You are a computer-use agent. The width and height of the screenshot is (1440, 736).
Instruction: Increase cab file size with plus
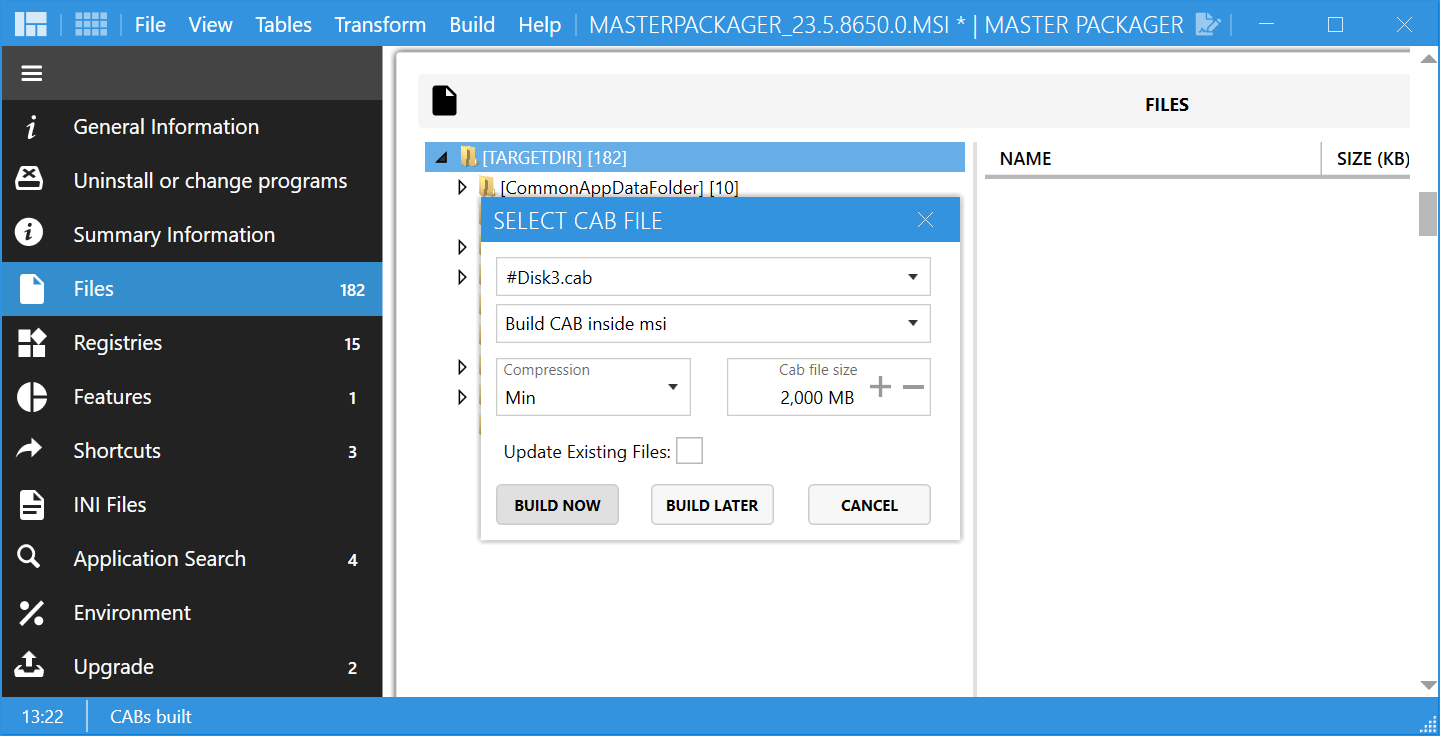[880, 387]
